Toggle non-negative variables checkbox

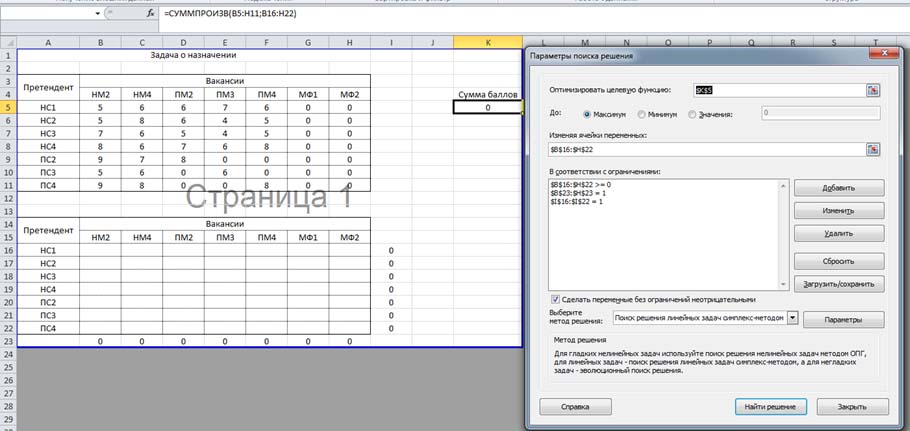(x=555, y=299)
